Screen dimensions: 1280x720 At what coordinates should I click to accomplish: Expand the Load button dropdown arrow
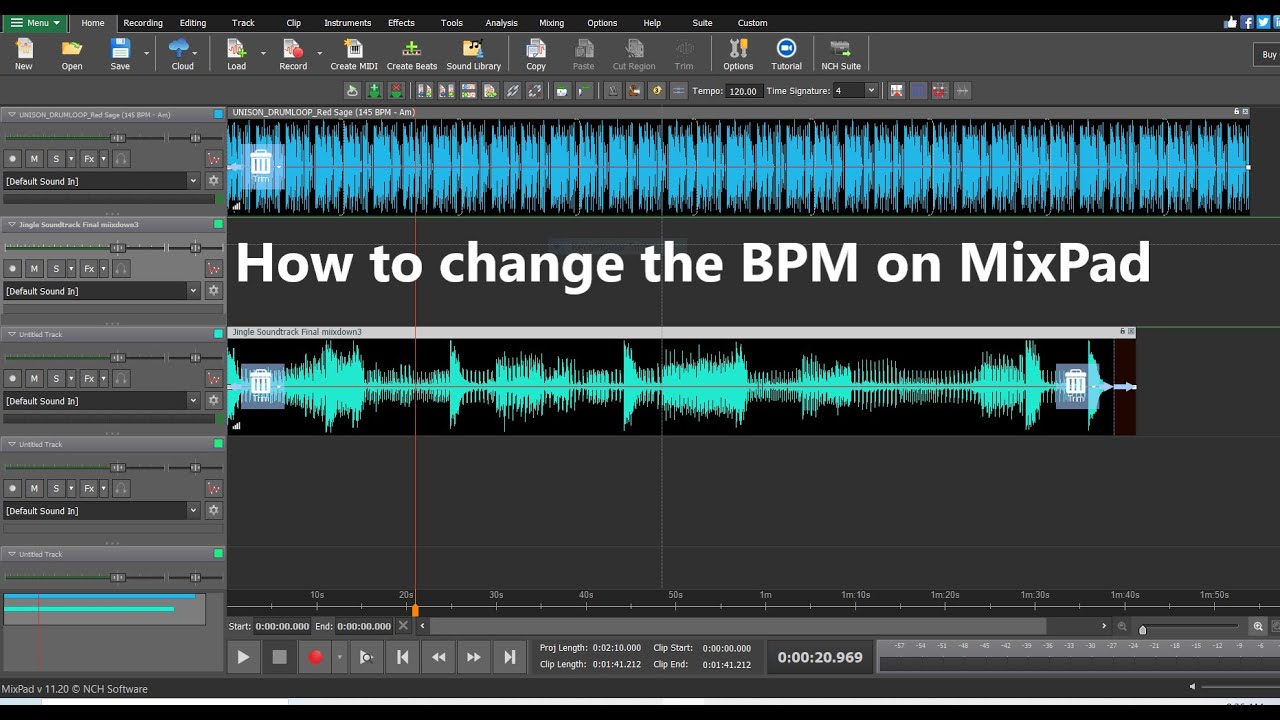point(263,54)
